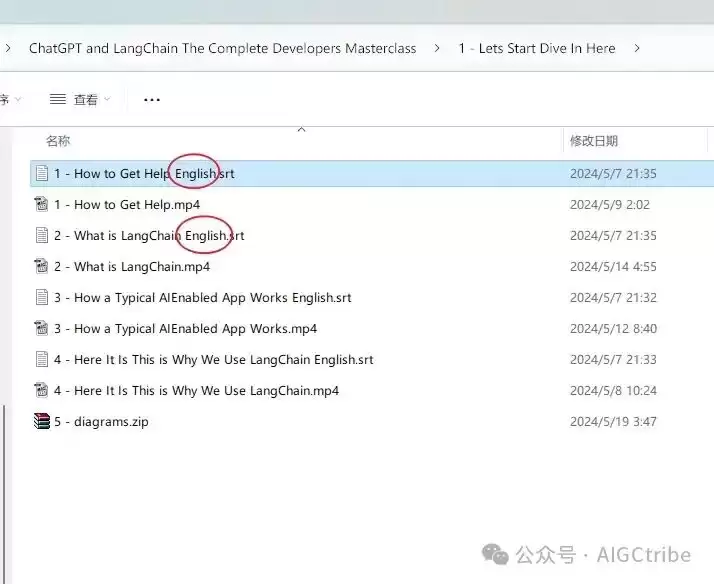Image resolution: width=714 pixels, height=584 pixels.
Task: Expand chevron after Masterclass breadcrumb
Action: 437,48
